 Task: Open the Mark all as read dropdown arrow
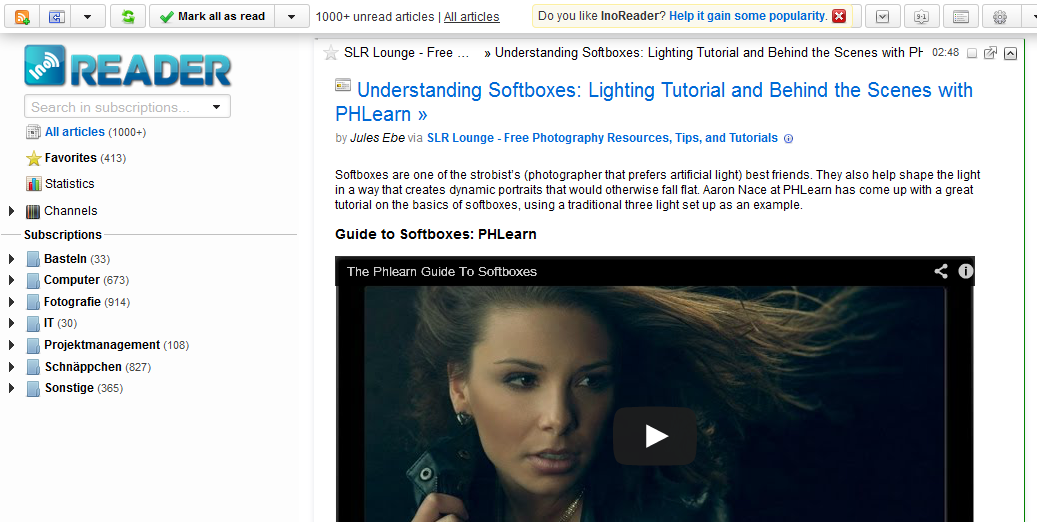(292, 17)
